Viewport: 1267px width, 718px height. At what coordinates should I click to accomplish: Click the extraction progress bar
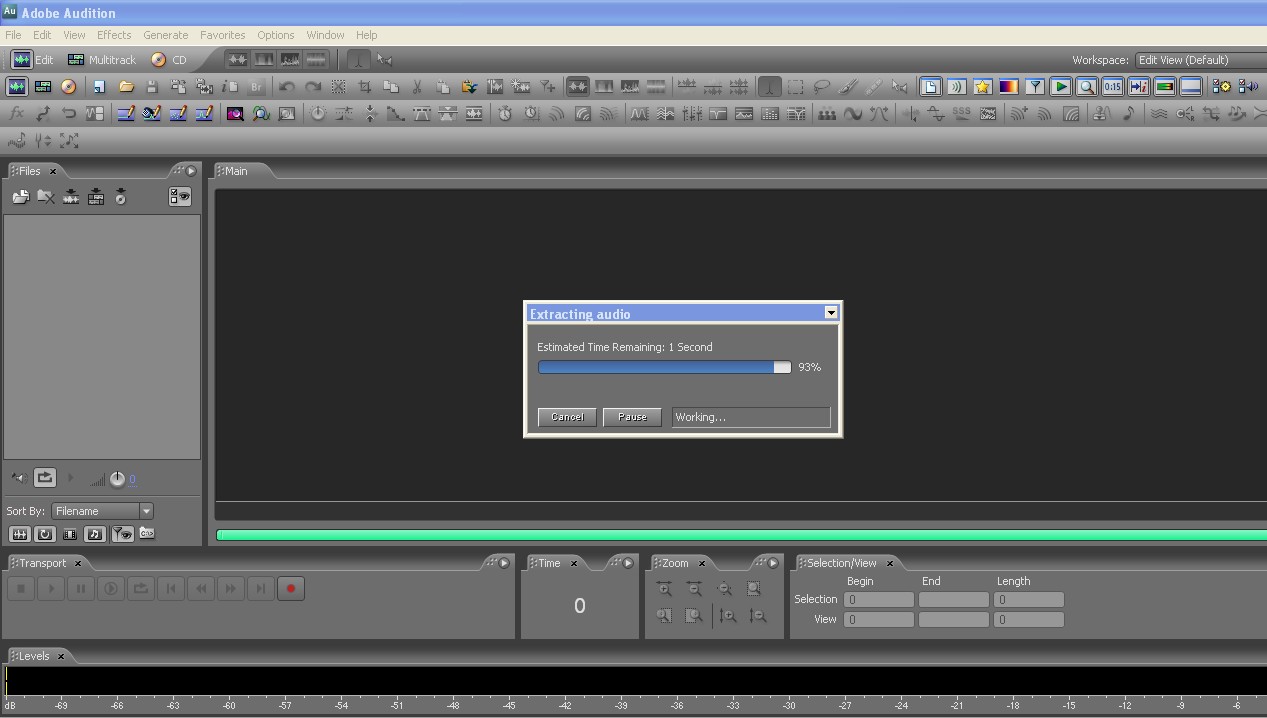[x=664, y=367]
